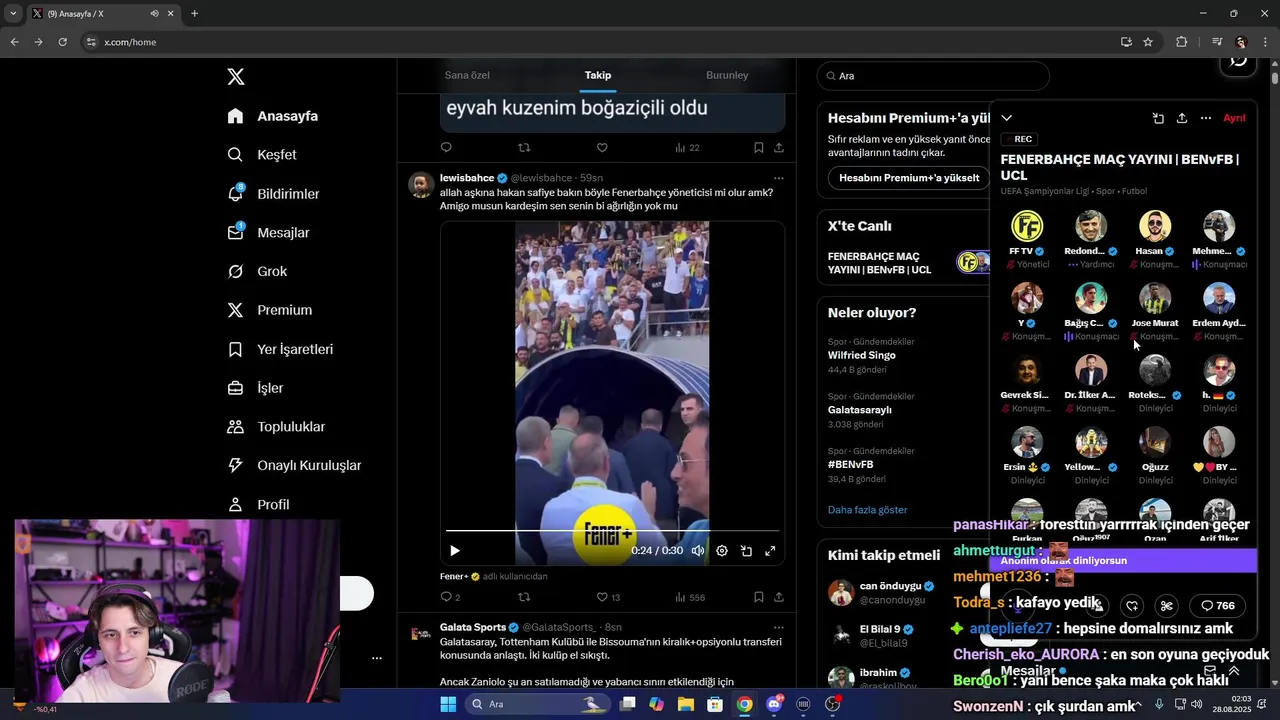Screen dimensions: 1280x720
Task: Click Hesabını Premium+'a yükselt button
Action: click(909, 178)
